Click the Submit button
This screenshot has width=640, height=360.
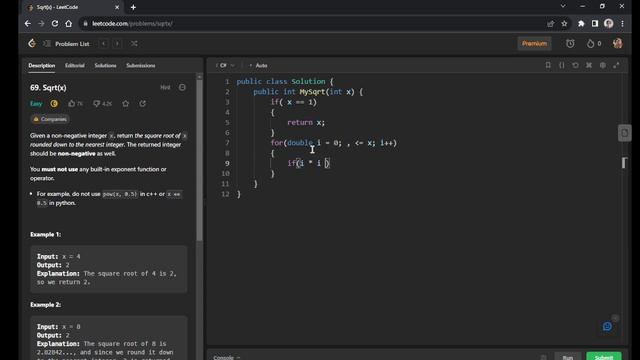604,357
